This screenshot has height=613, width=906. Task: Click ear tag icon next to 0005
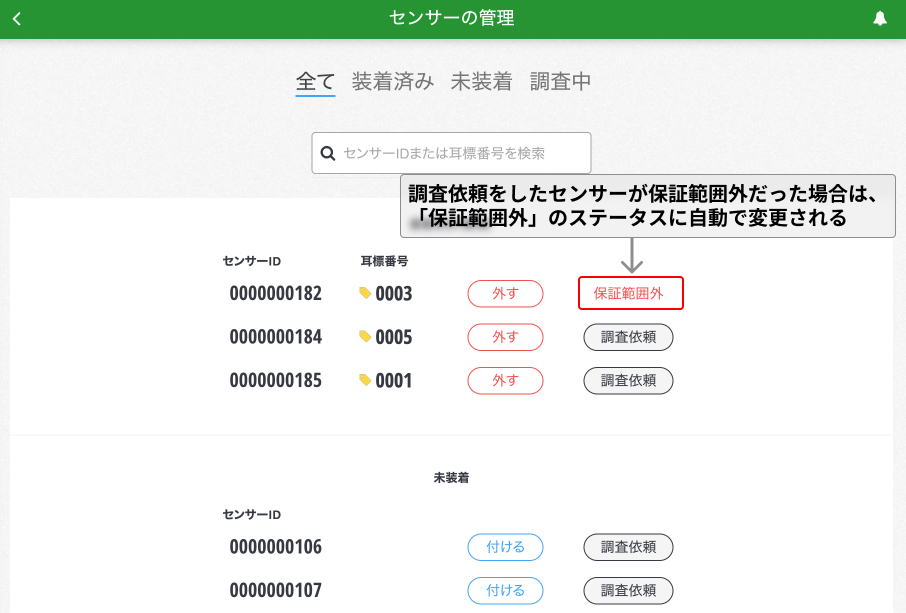pos(365,337)
